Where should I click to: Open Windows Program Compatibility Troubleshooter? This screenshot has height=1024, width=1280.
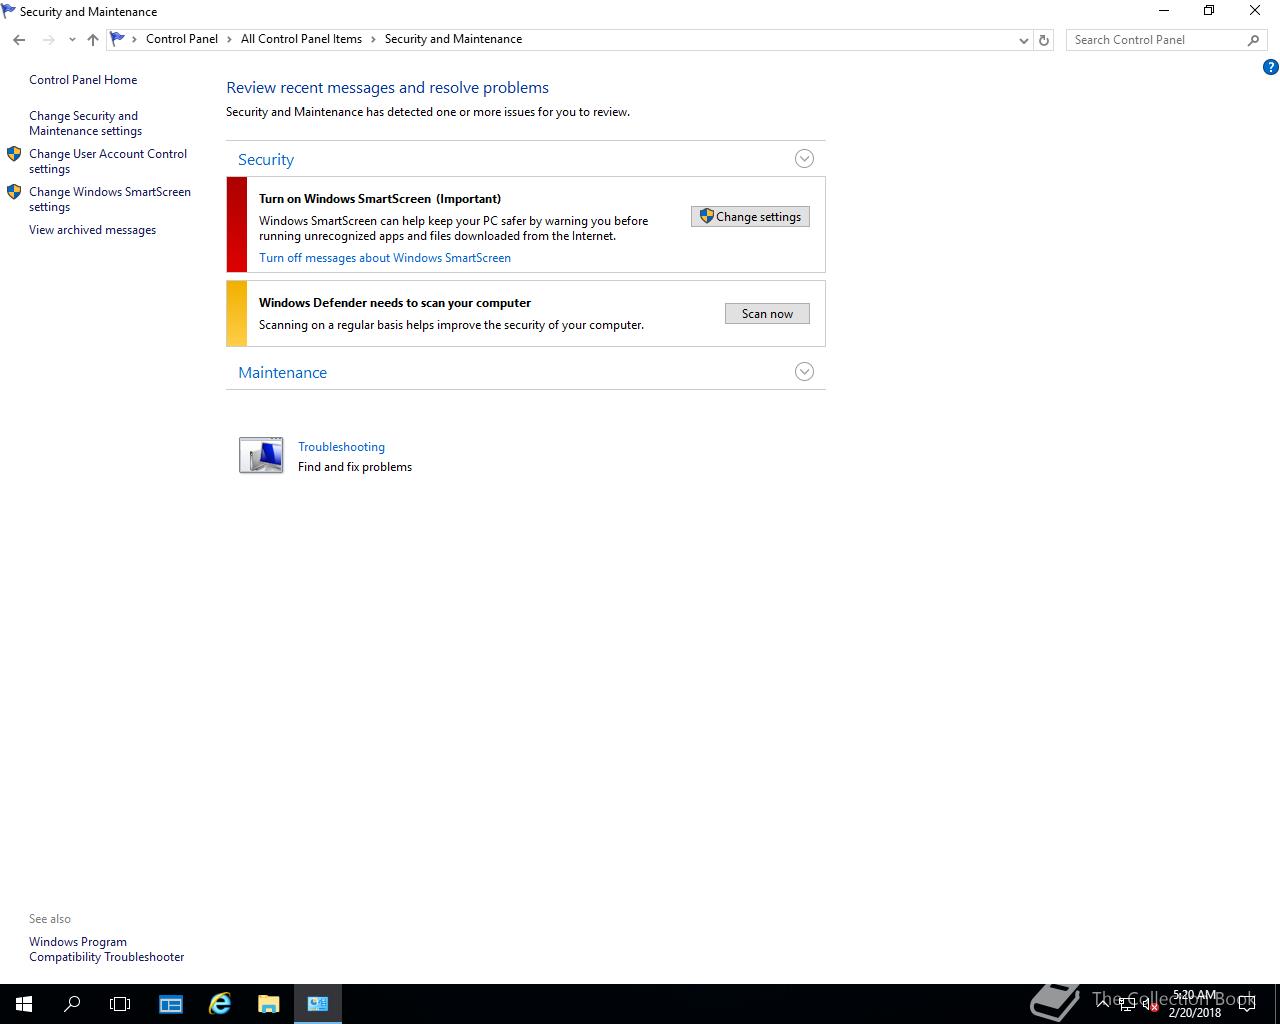click(106, 949)
